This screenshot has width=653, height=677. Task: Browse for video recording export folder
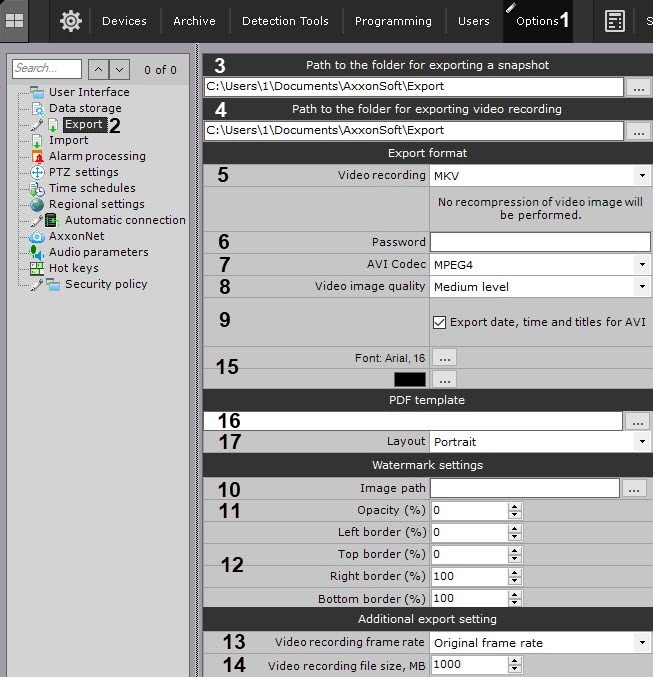pyautogui.click(x=639, y=131)
